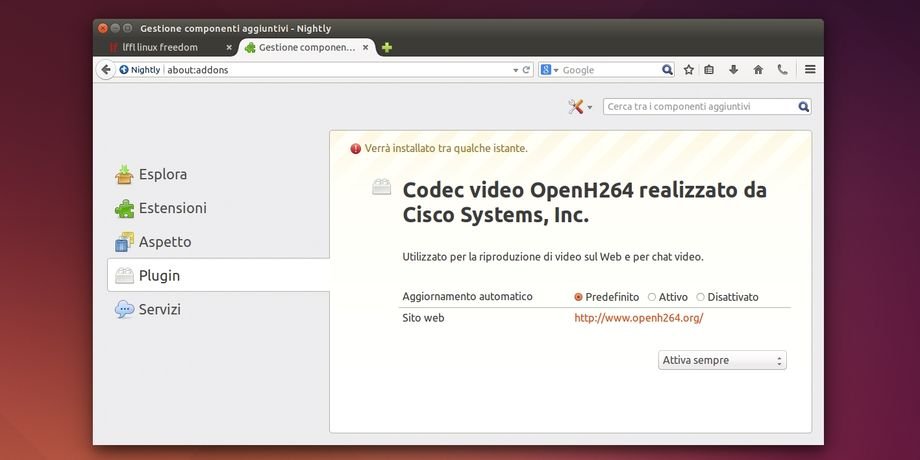Click the Google search magnifier icon
The height and width of the screenshot is (460, 920).
(x=667, y=70)
